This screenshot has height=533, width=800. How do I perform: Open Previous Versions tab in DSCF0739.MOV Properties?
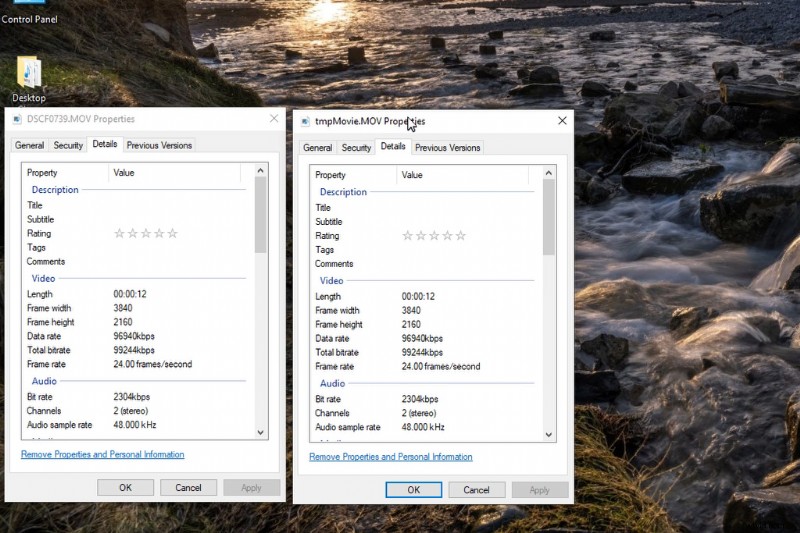pos(159,145)
